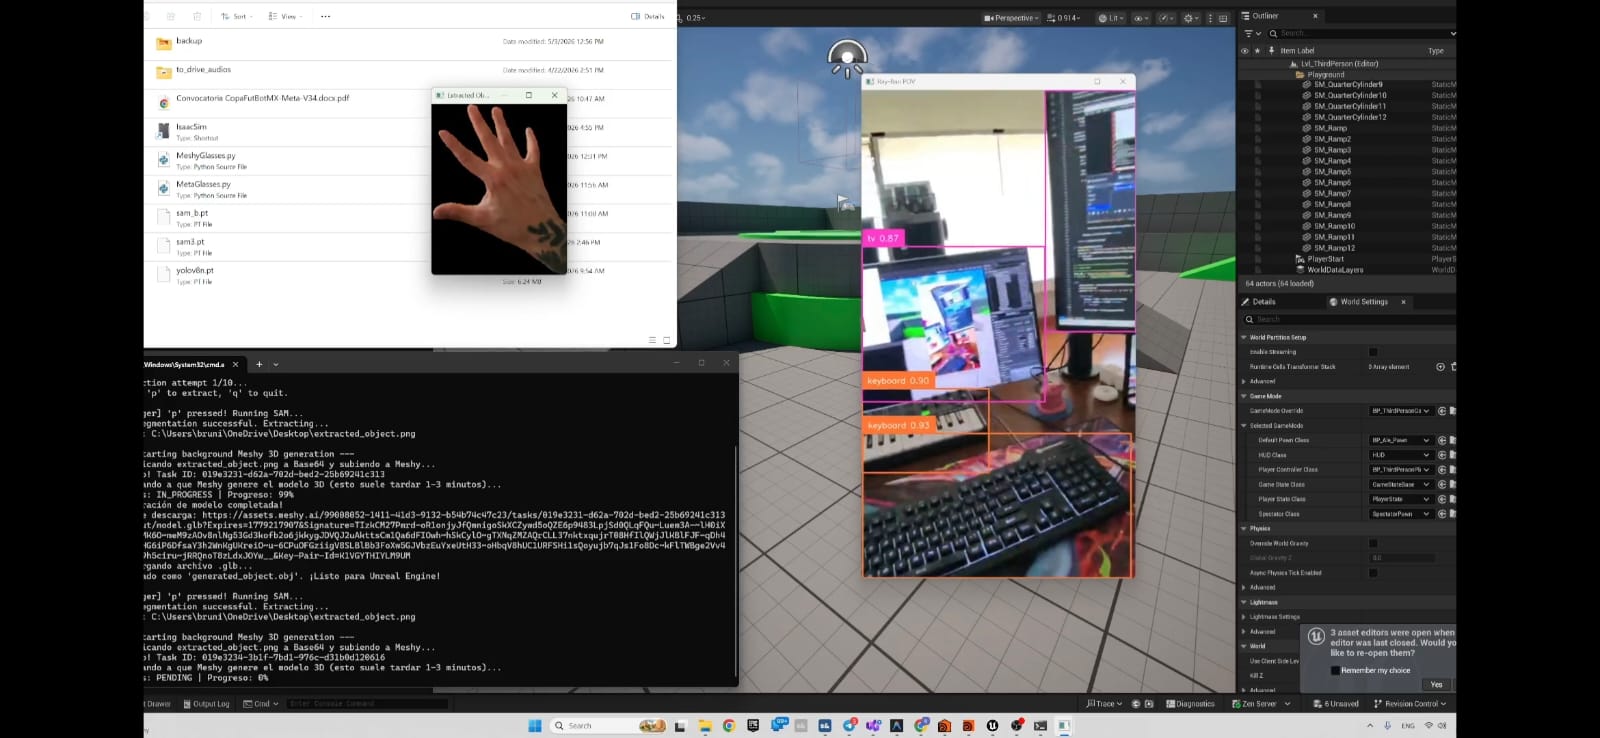Open the viewport settings gear icon
The height and width of the screenshot is (738, 1600).
click(1189, 18)
